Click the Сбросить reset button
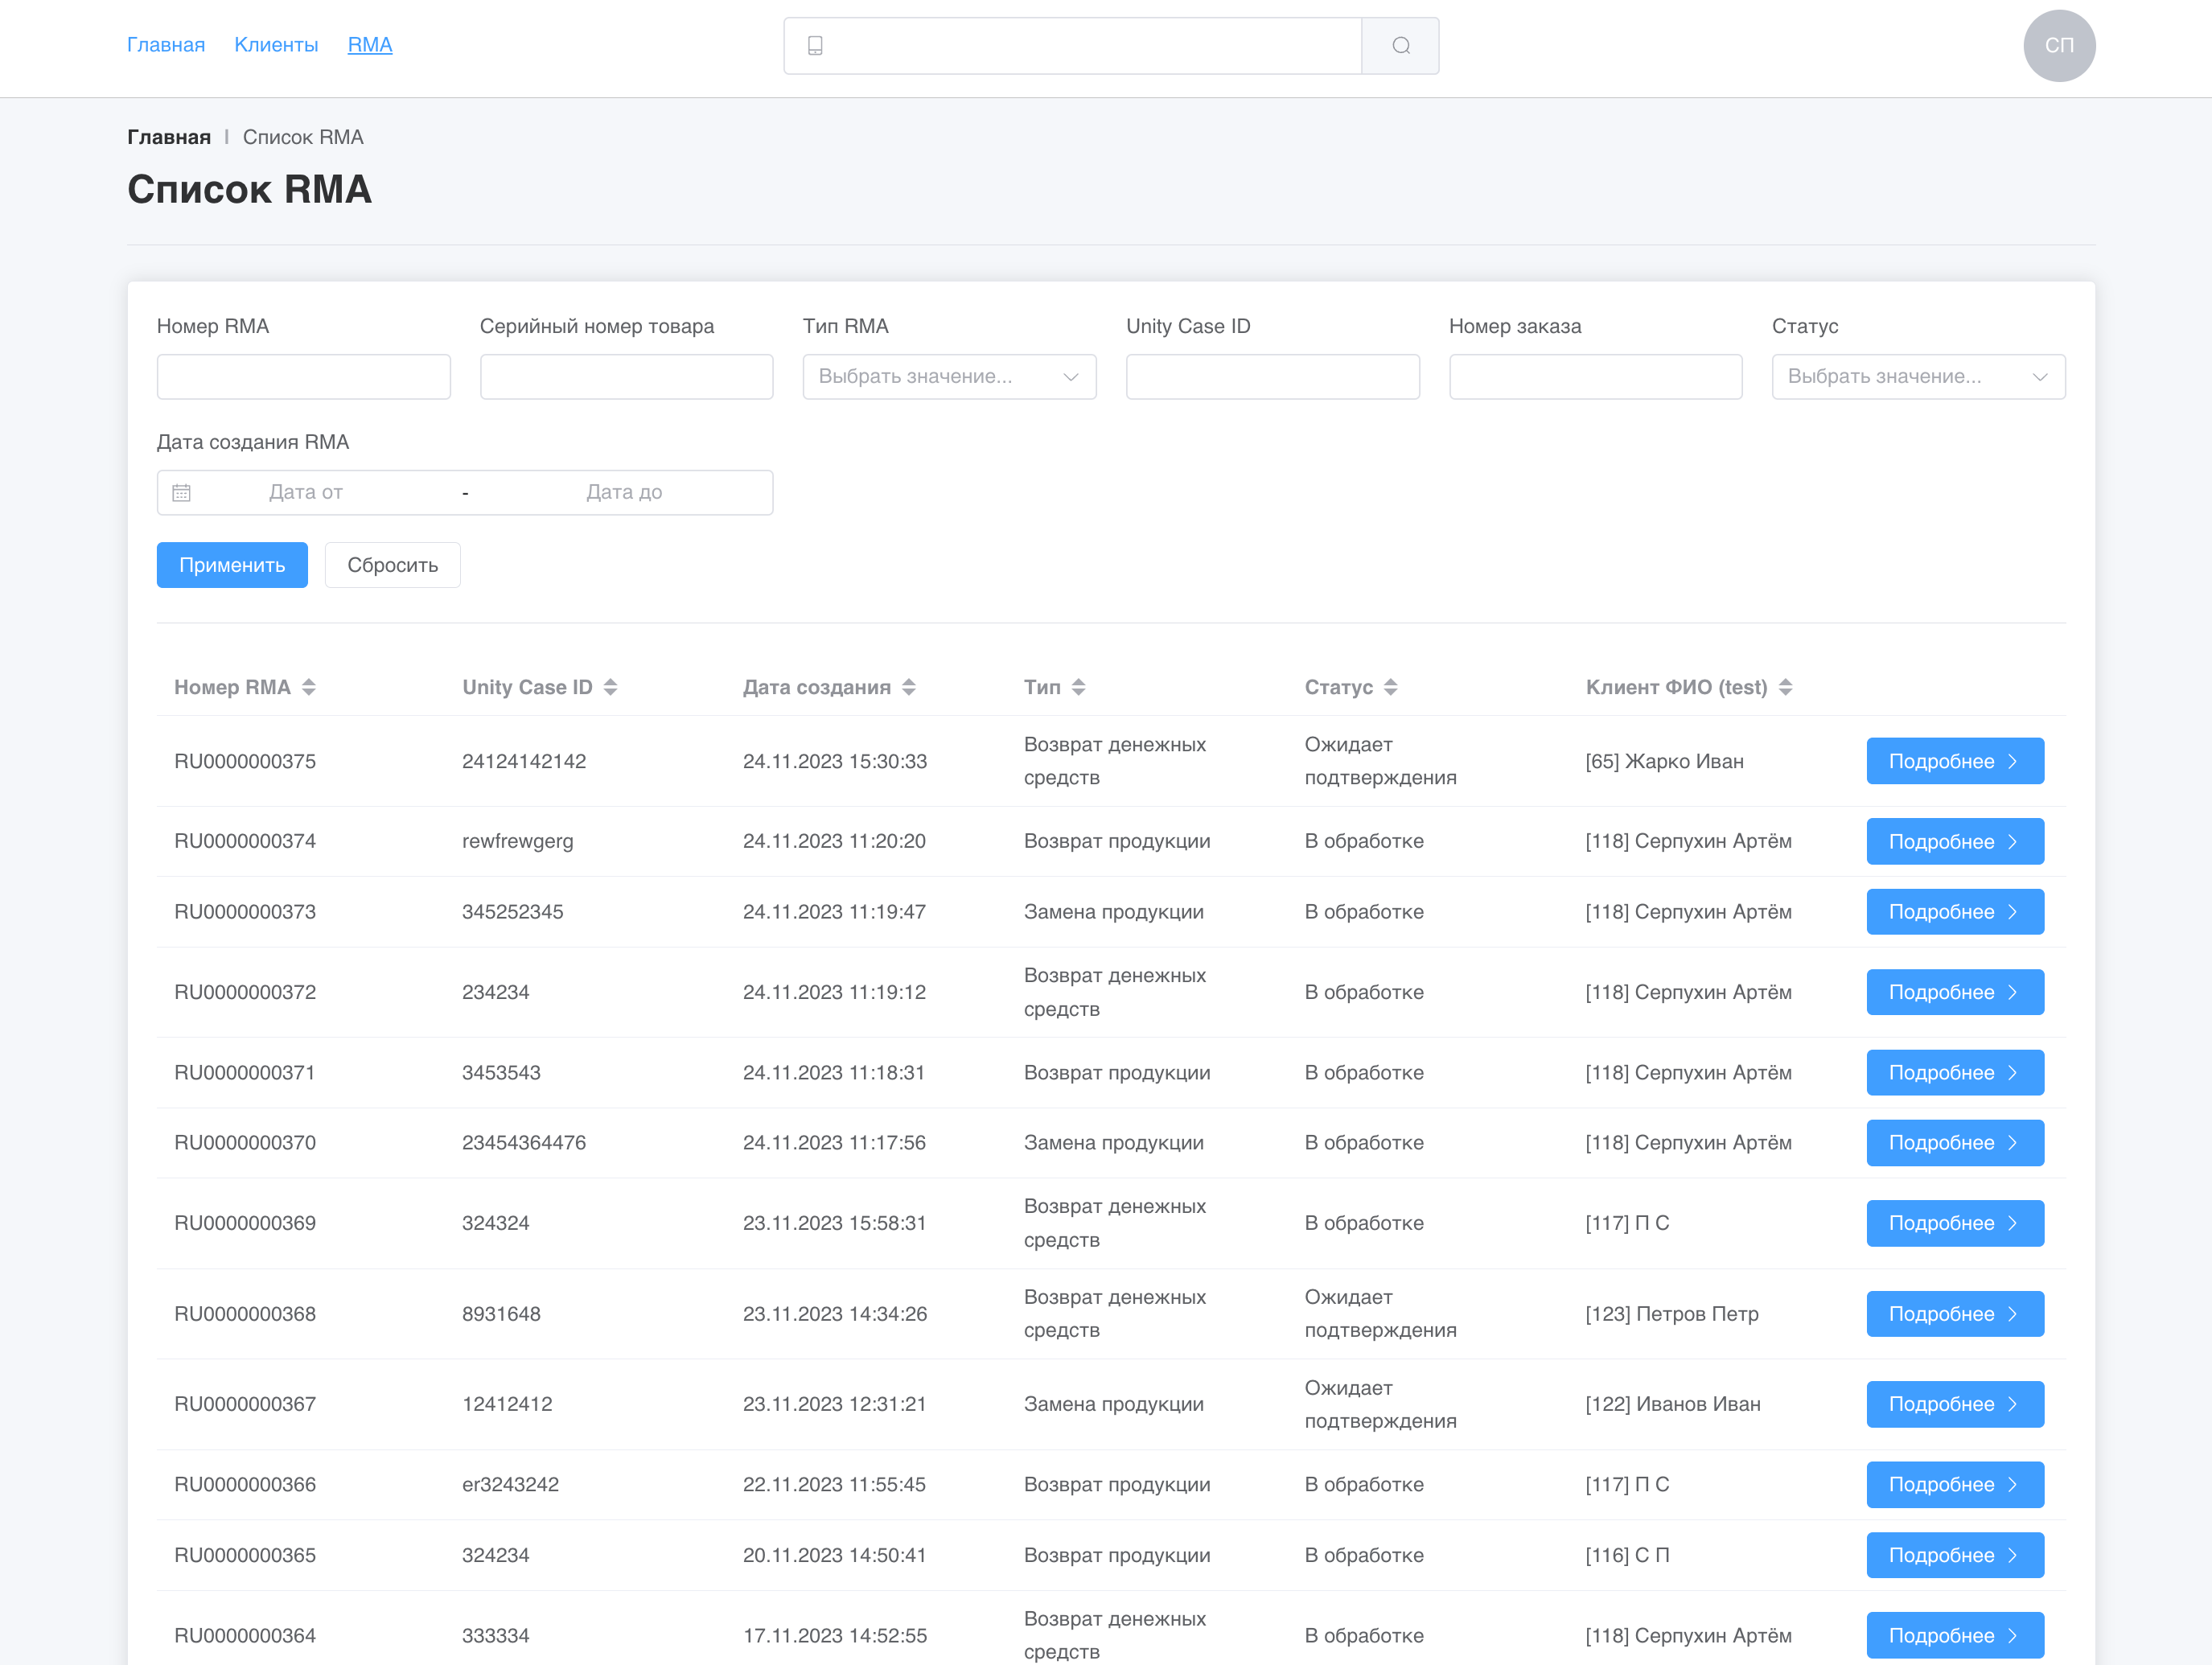This screenshot has height=1665, width=2212. (392, 565)
